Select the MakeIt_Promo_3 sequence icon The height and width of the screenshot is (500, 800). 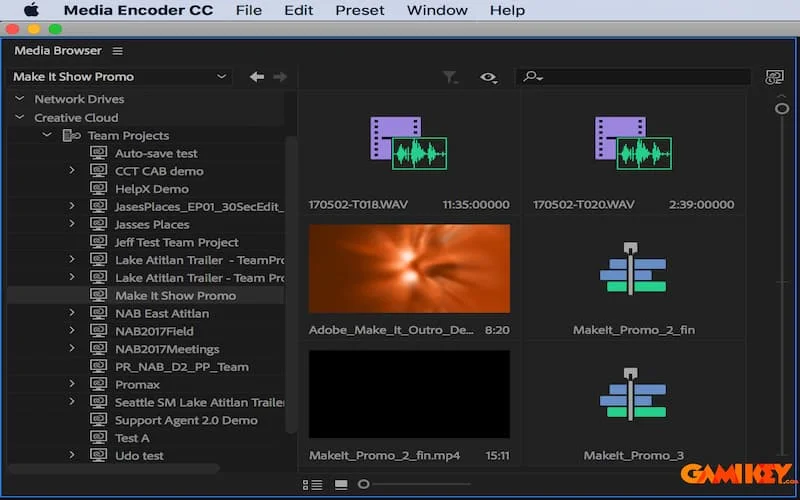coord(633,394)
